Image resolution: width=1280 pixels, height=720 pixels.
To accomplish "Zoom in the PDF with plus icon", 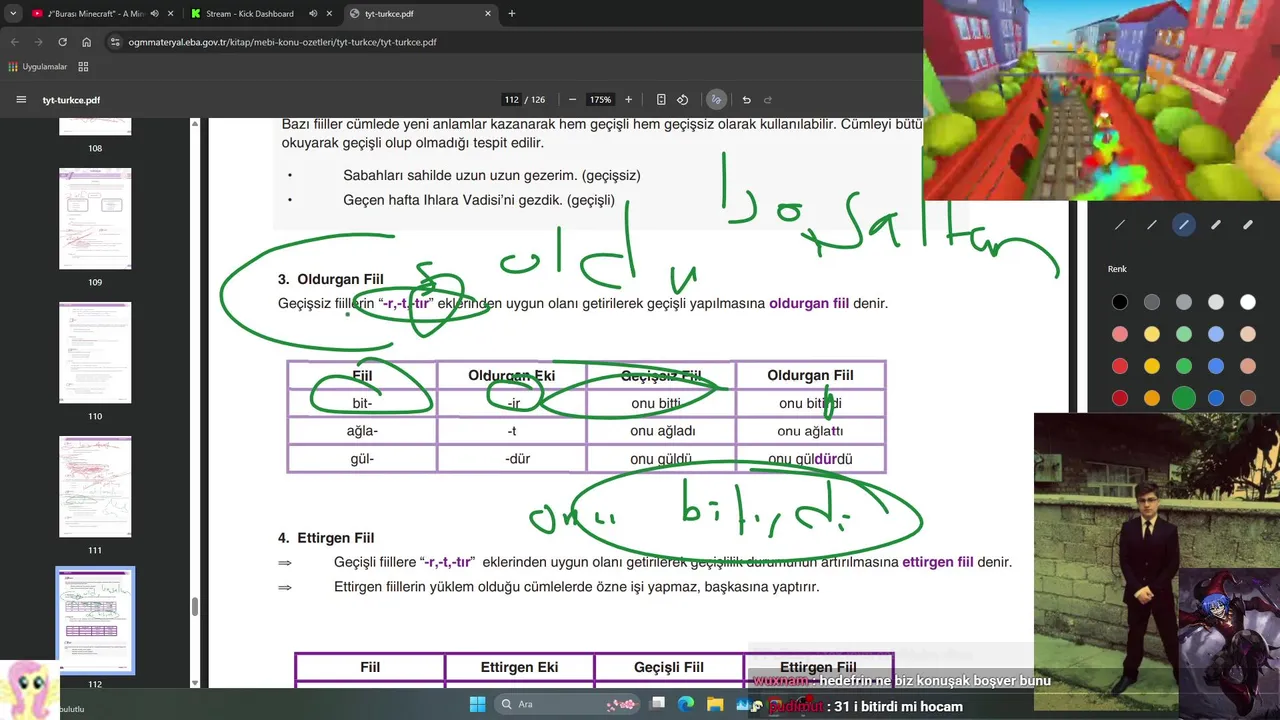I will tap(628, 100).
